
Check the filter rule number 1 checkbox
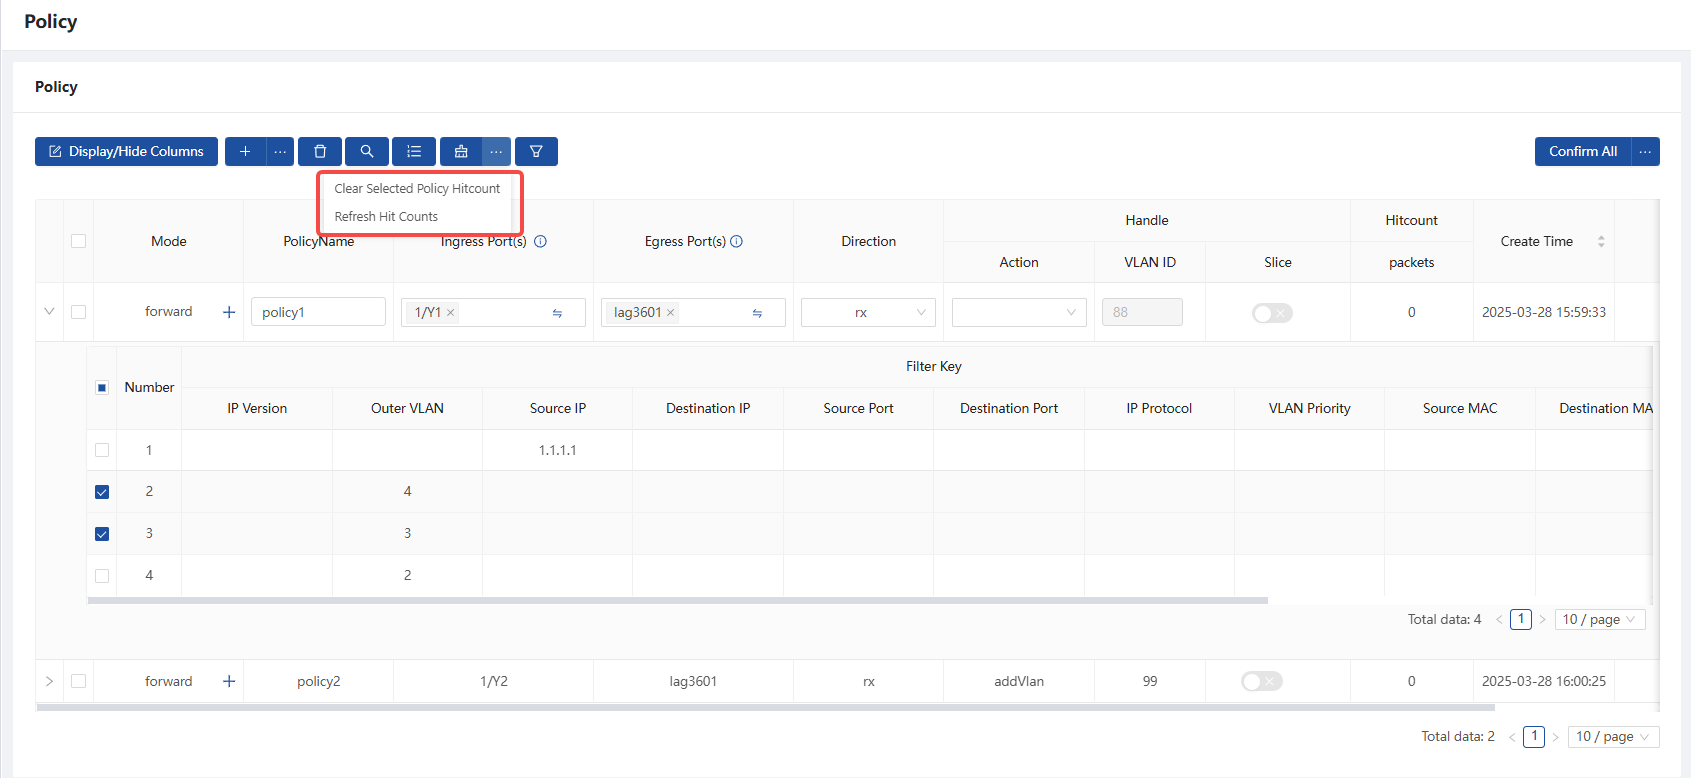tap(102, 450)
